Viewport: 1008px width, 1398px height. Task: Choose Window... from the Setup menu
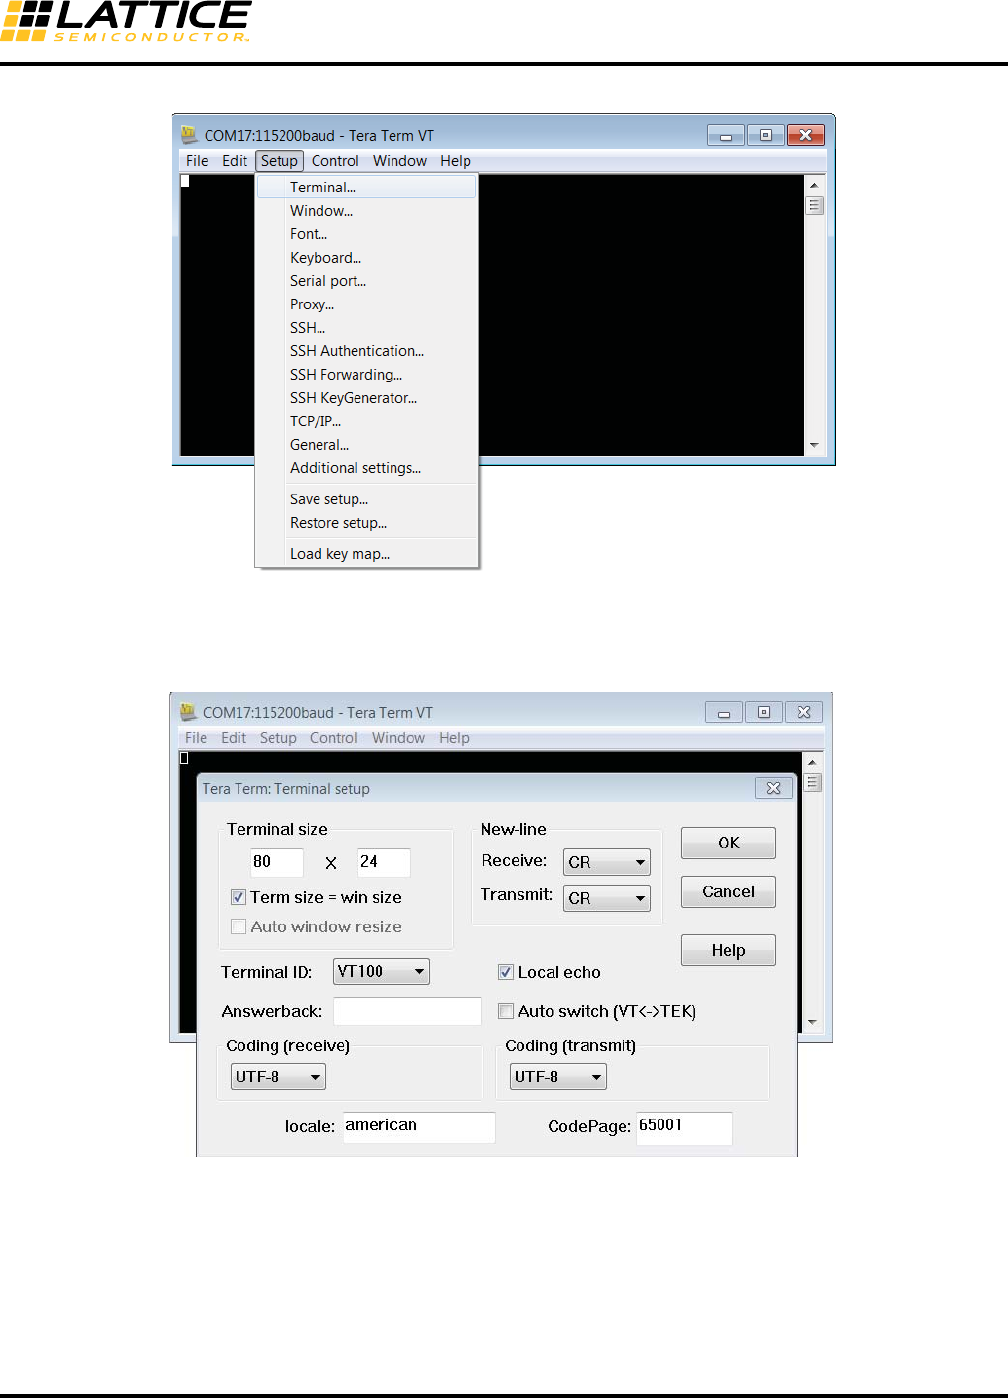pos(366,211)
